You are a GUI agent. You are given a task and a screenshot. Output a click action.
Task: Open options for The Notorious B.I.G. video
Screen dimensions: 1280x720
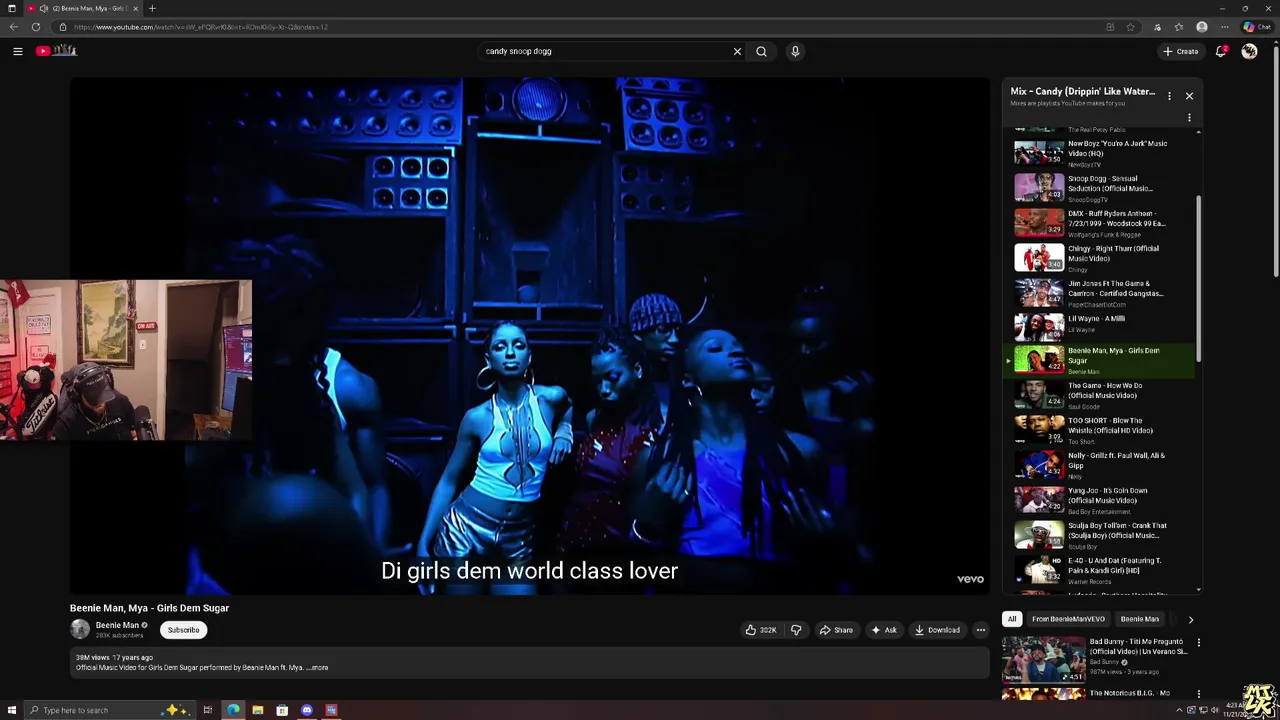pos(1198,694)
